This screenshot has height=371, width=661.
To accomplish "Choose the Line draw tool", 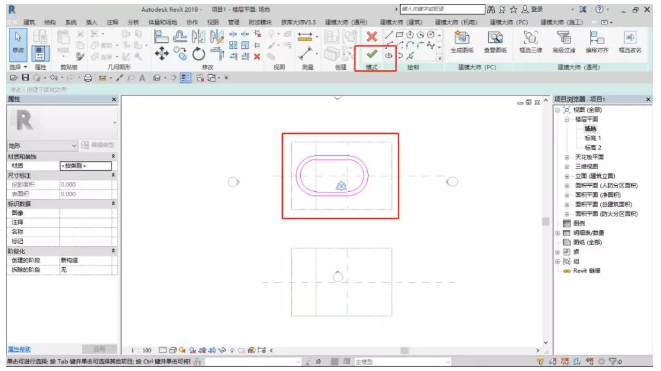I will click(389, 35).
